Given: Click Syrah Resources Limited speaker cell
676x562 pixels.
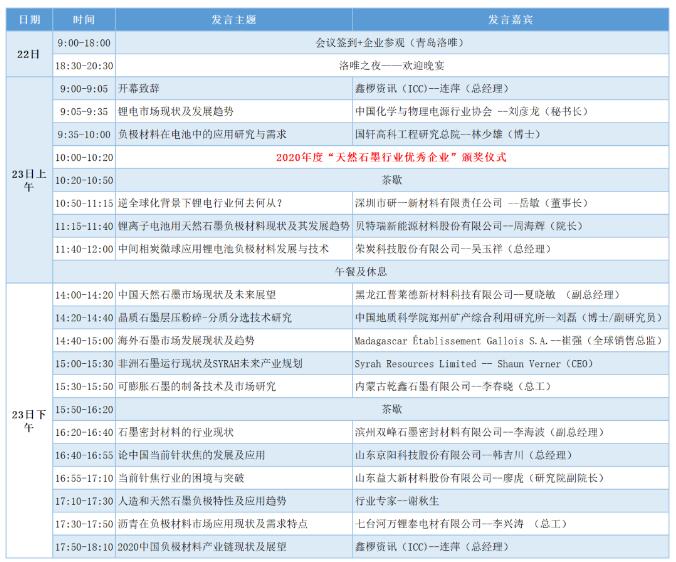Looking at the screenshot, I should point(510,363).
